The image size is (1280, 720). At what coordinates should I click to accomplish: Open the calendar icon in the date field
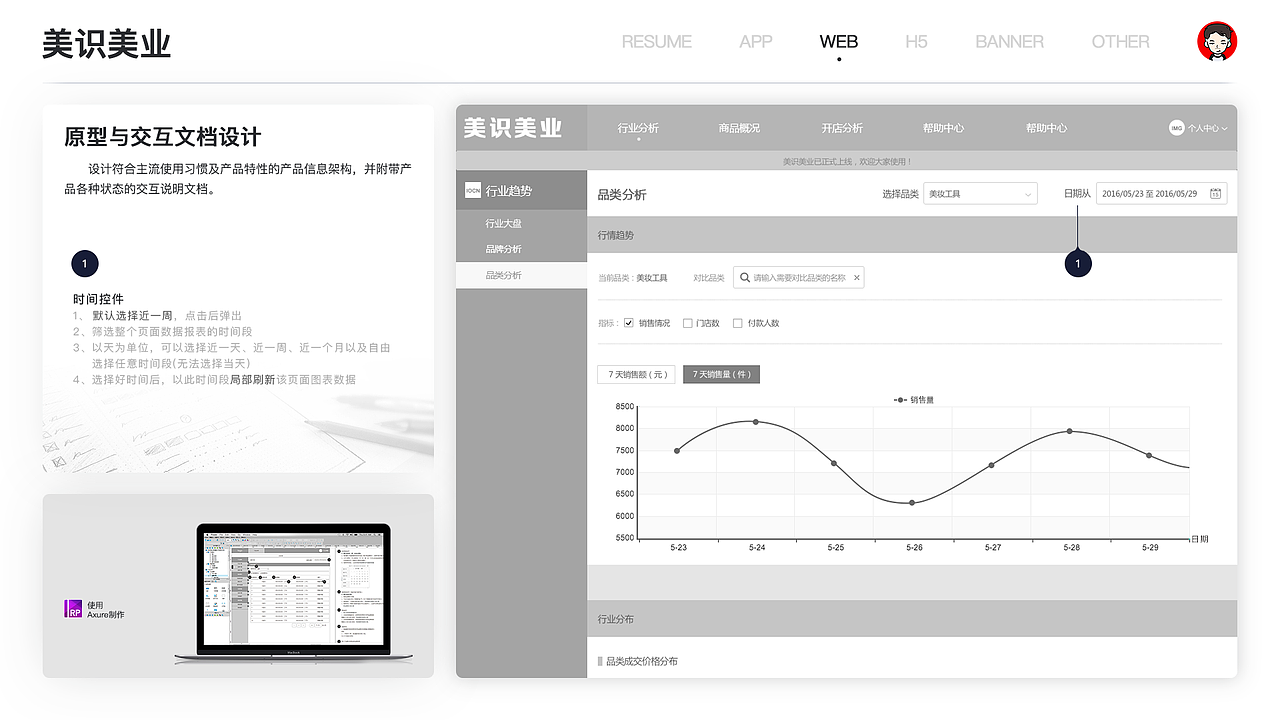click(x=1215, y=194)
